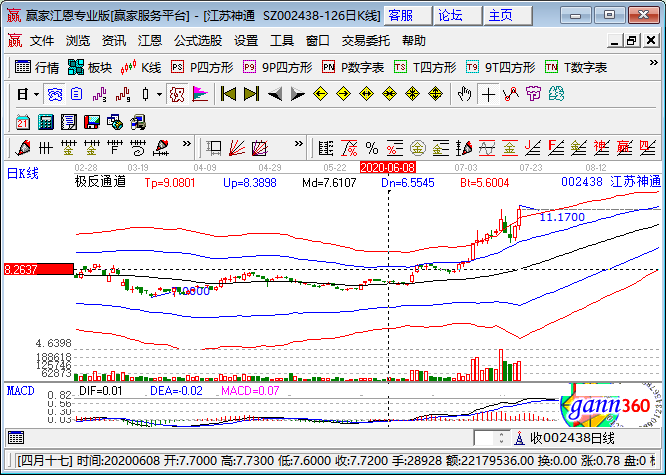666x475 pixels.
Task: Open the calculator tool
Action: 46,122
